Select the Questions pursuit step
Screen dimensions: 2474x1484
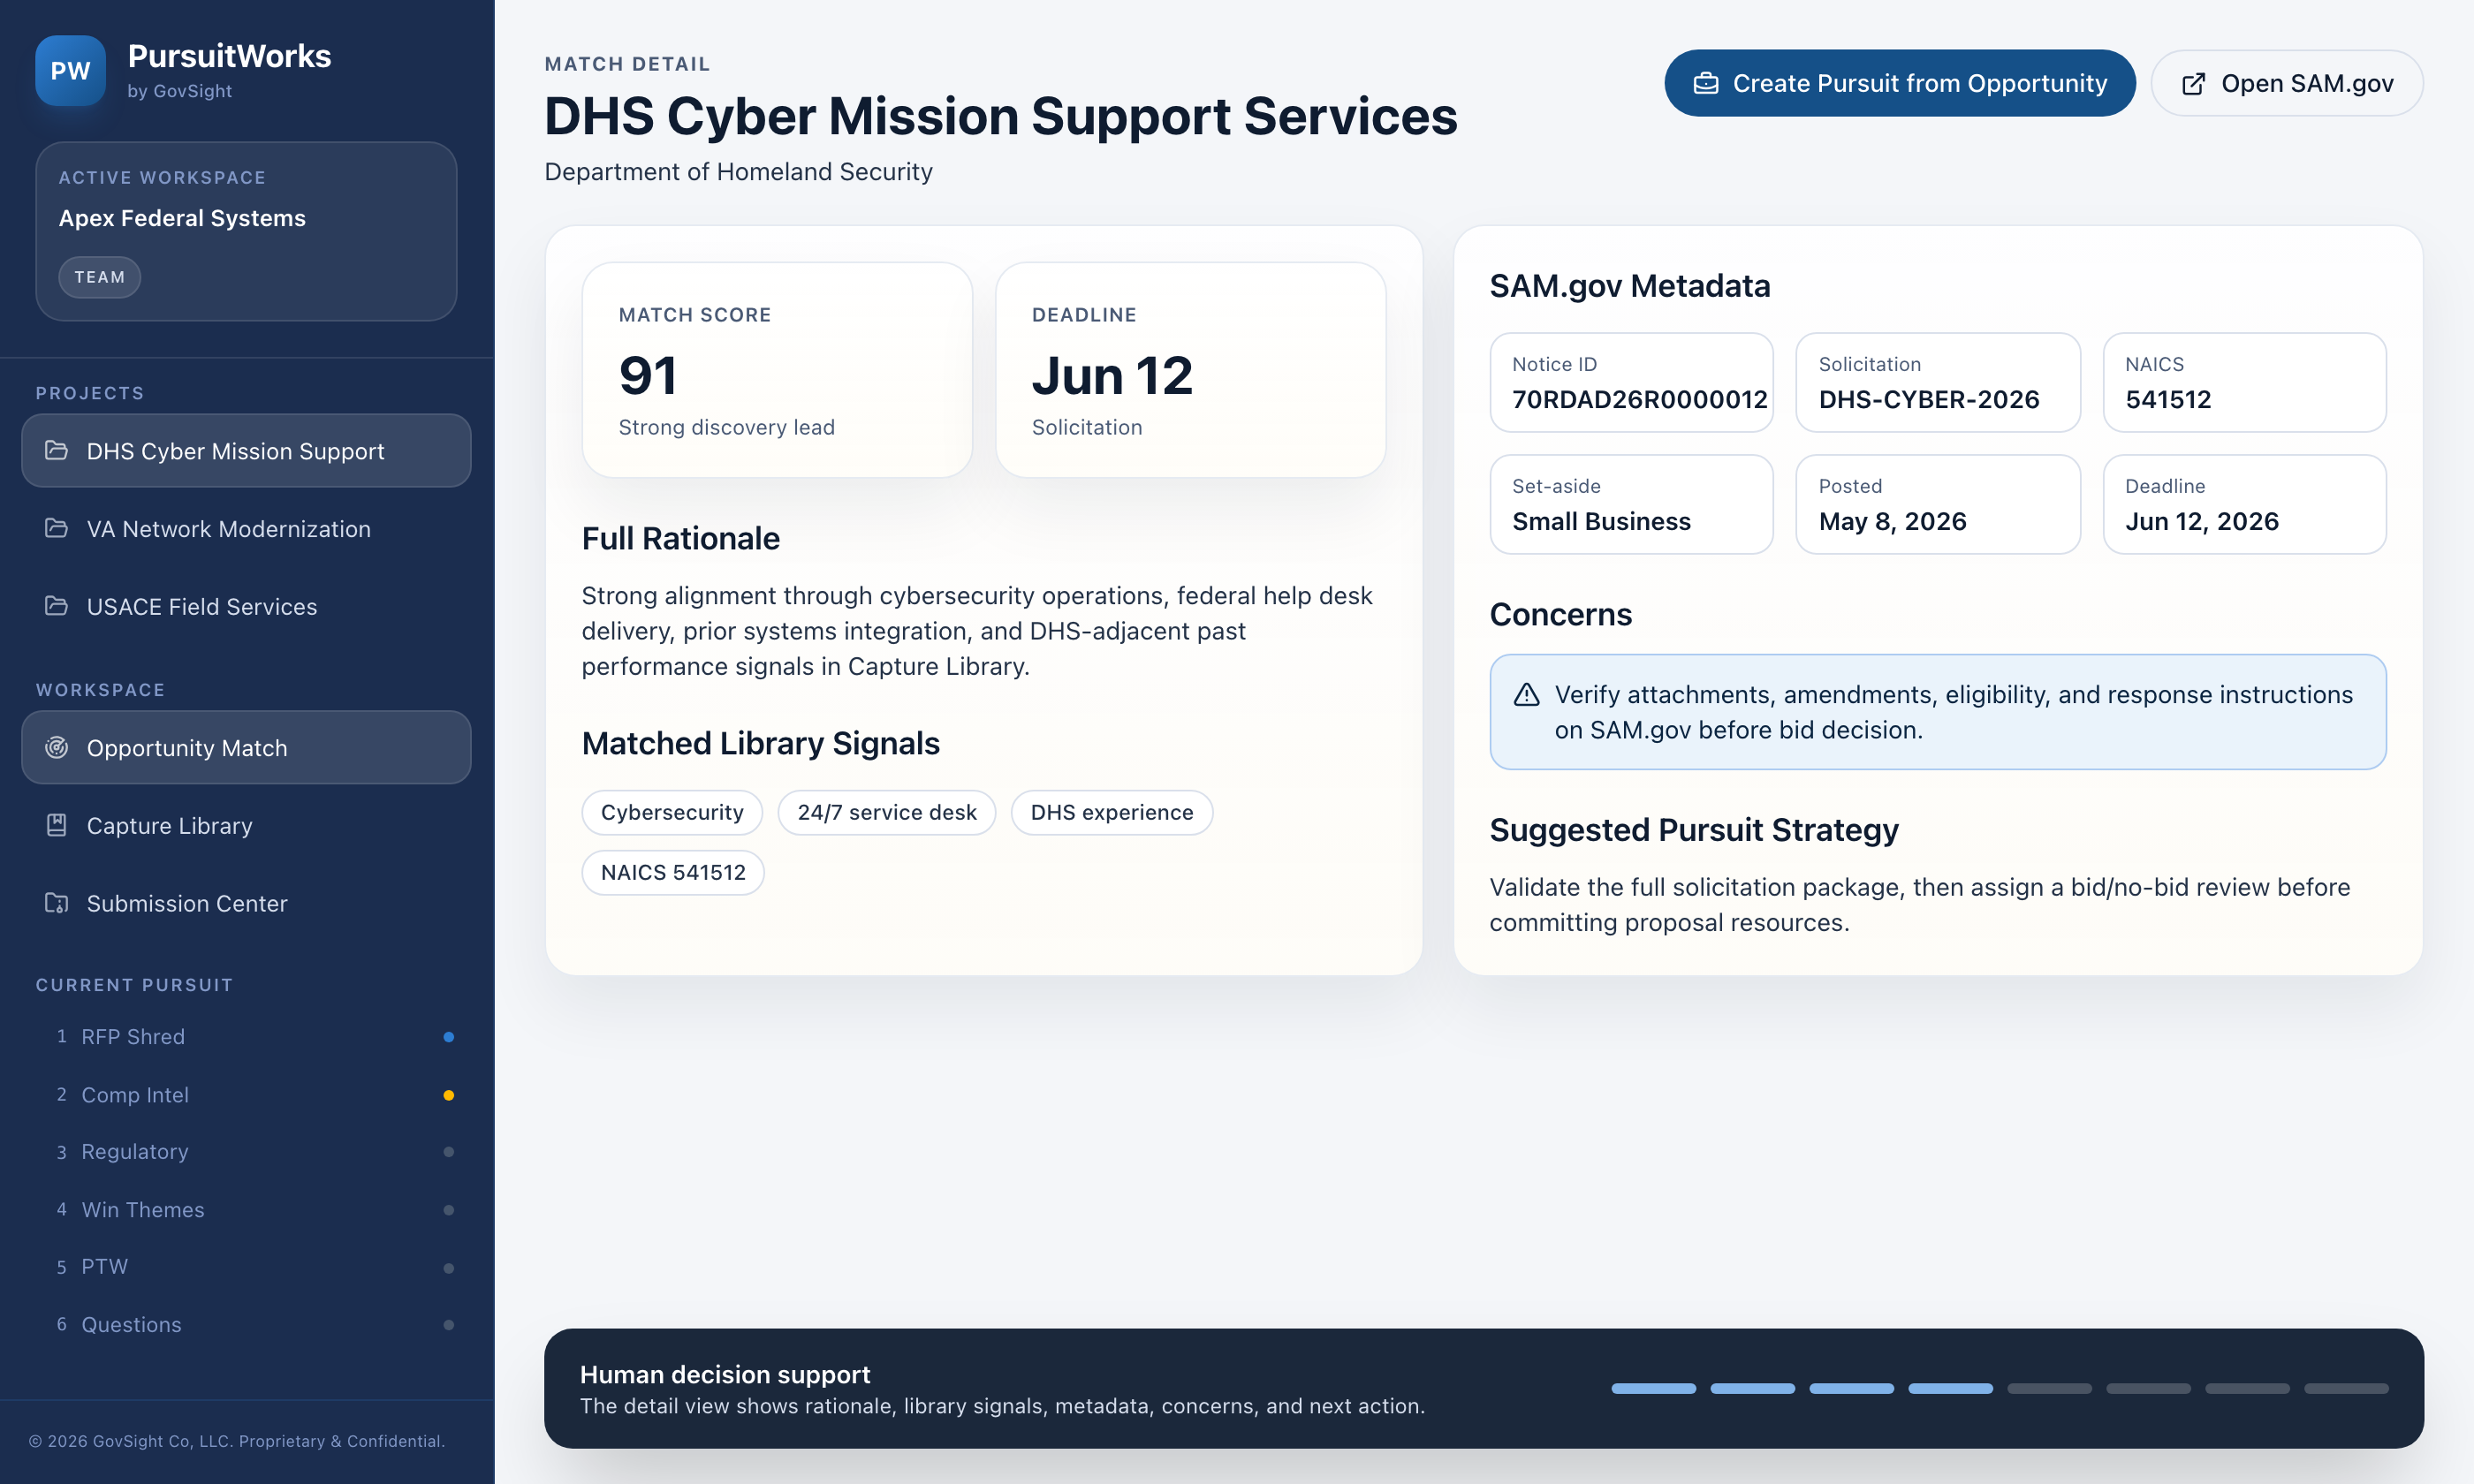tap(246, 1325)
